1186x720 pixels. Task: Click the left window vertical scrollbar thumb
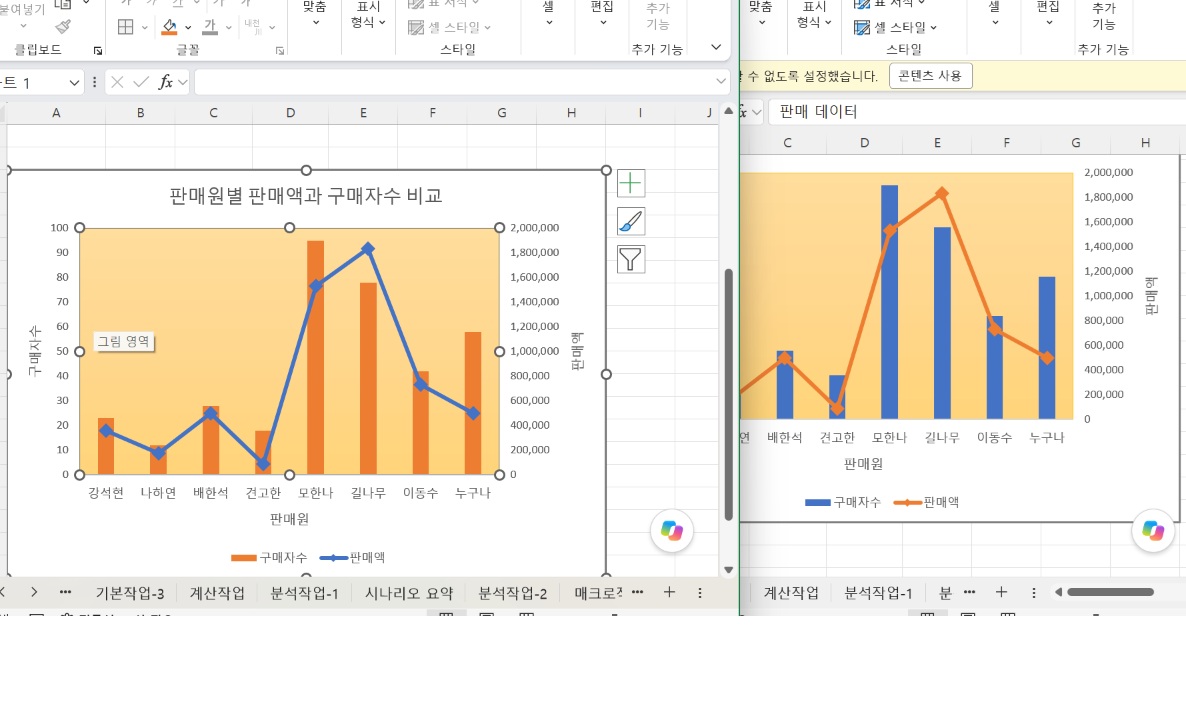(728, 393)
